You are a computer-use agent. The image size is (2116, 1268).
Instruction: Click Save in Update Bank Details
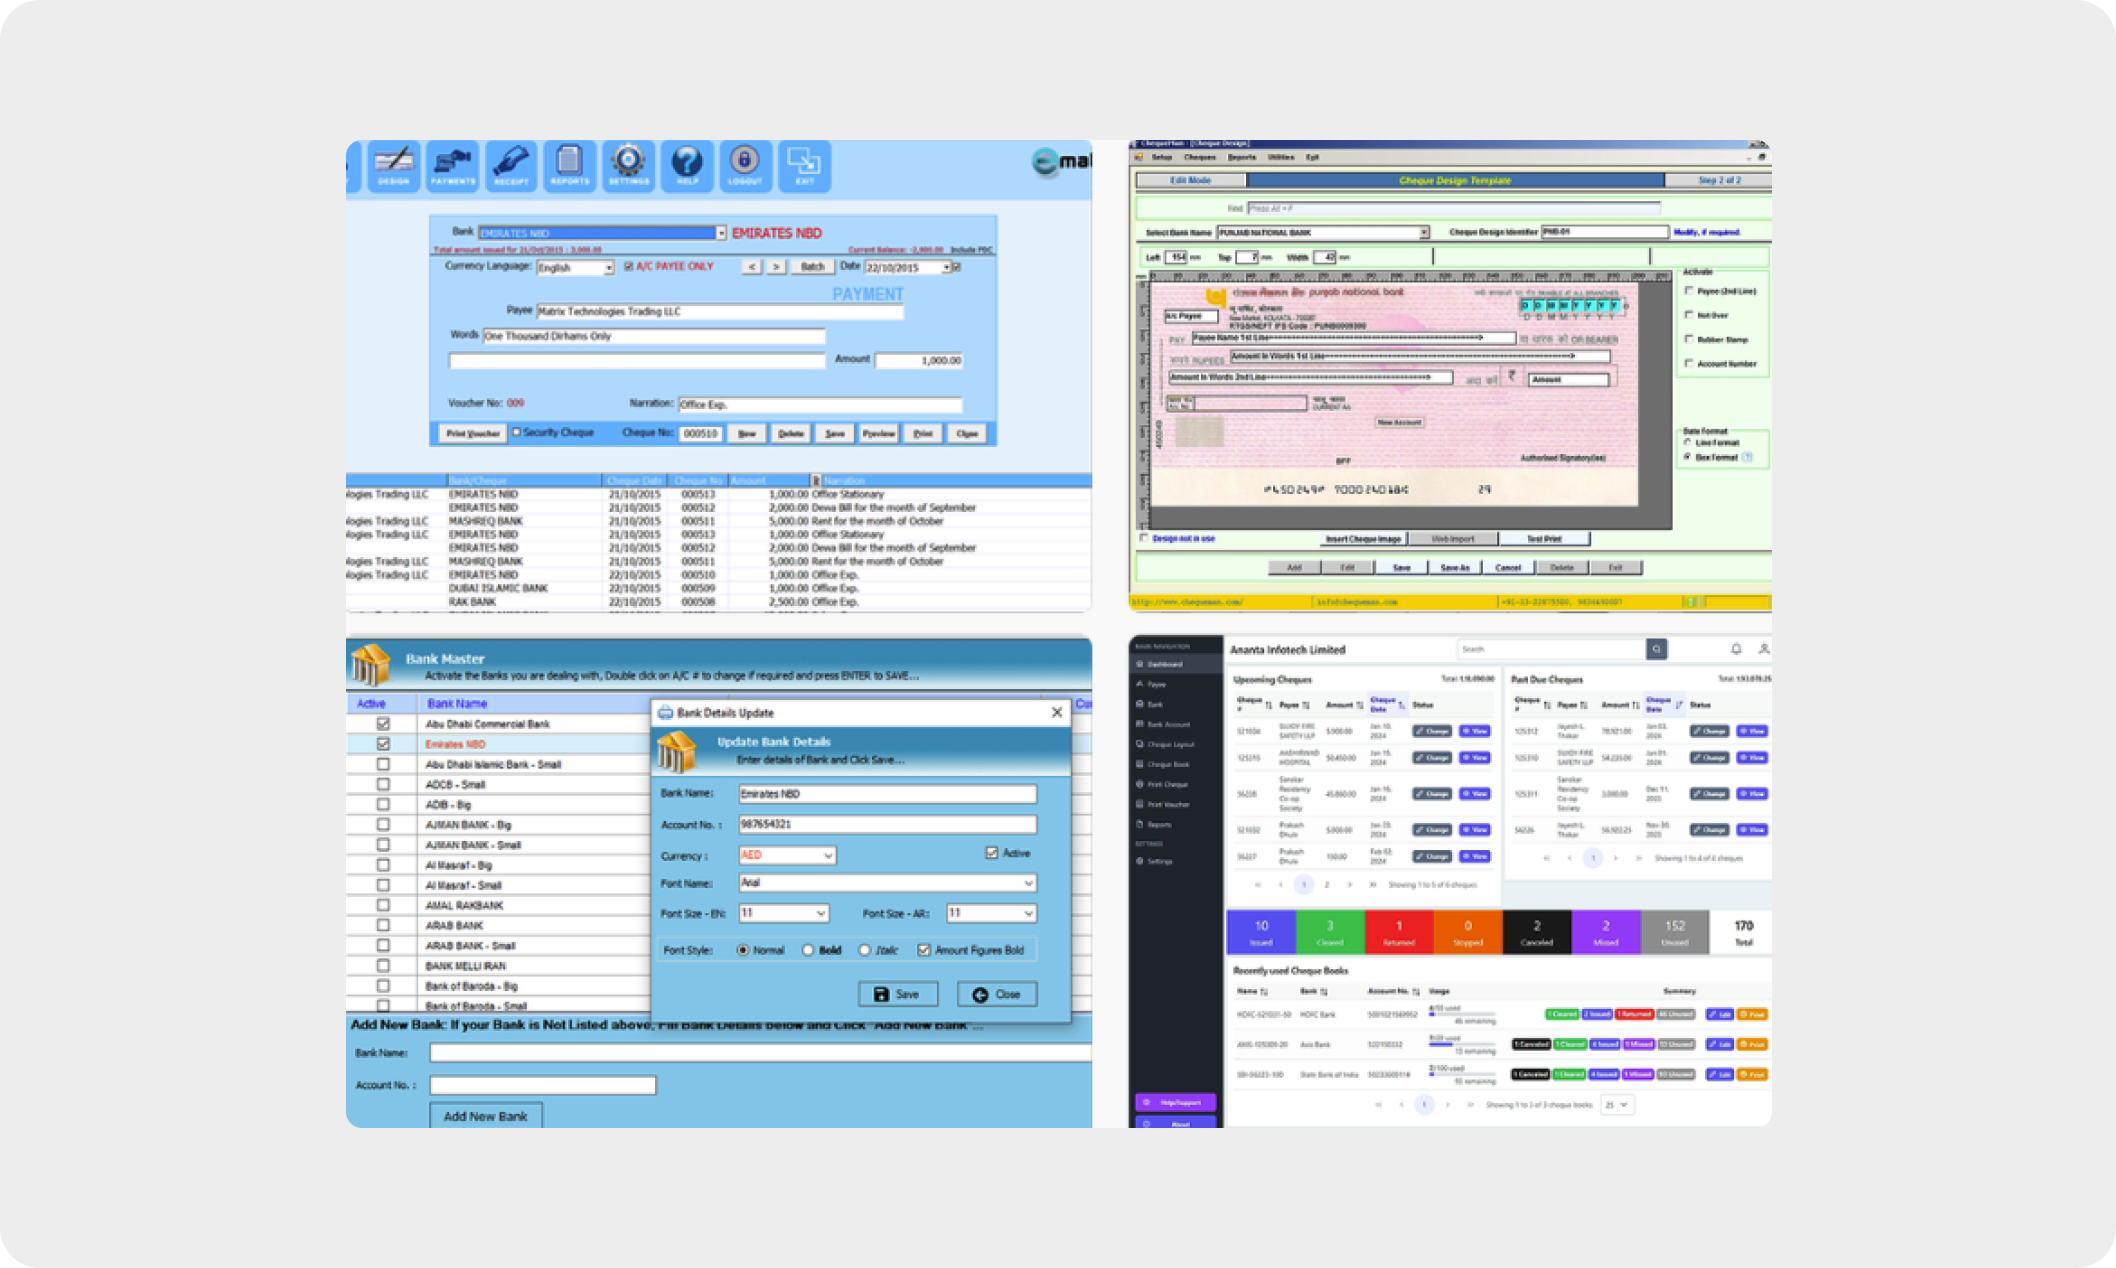pyautogui.click(x=897, y=994)
